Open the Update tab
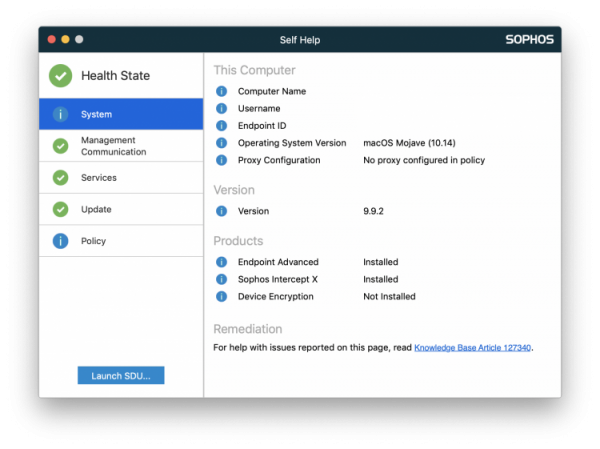This screenshot has width=600, height=449. 121,209
